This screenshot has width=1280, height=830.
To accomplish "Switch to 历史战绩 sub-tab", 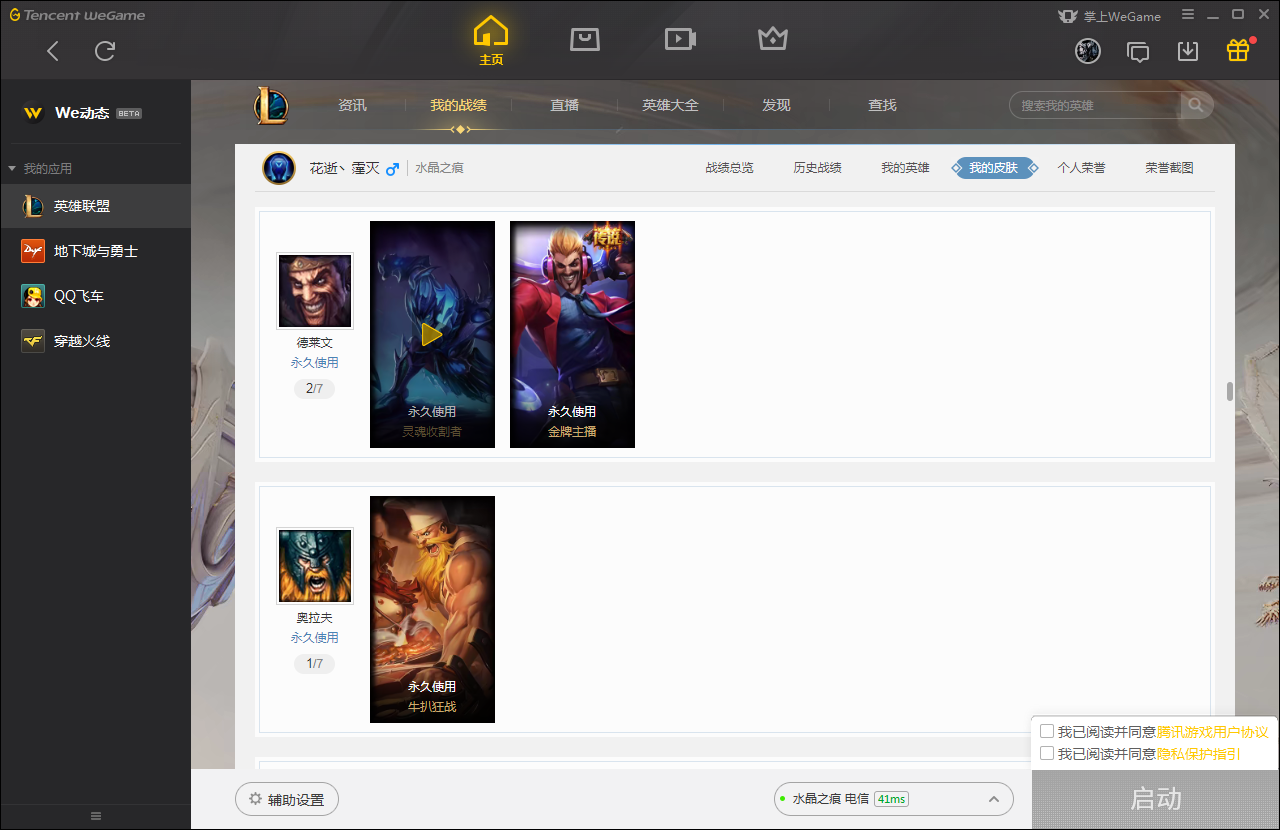I will tap(817, 168).
